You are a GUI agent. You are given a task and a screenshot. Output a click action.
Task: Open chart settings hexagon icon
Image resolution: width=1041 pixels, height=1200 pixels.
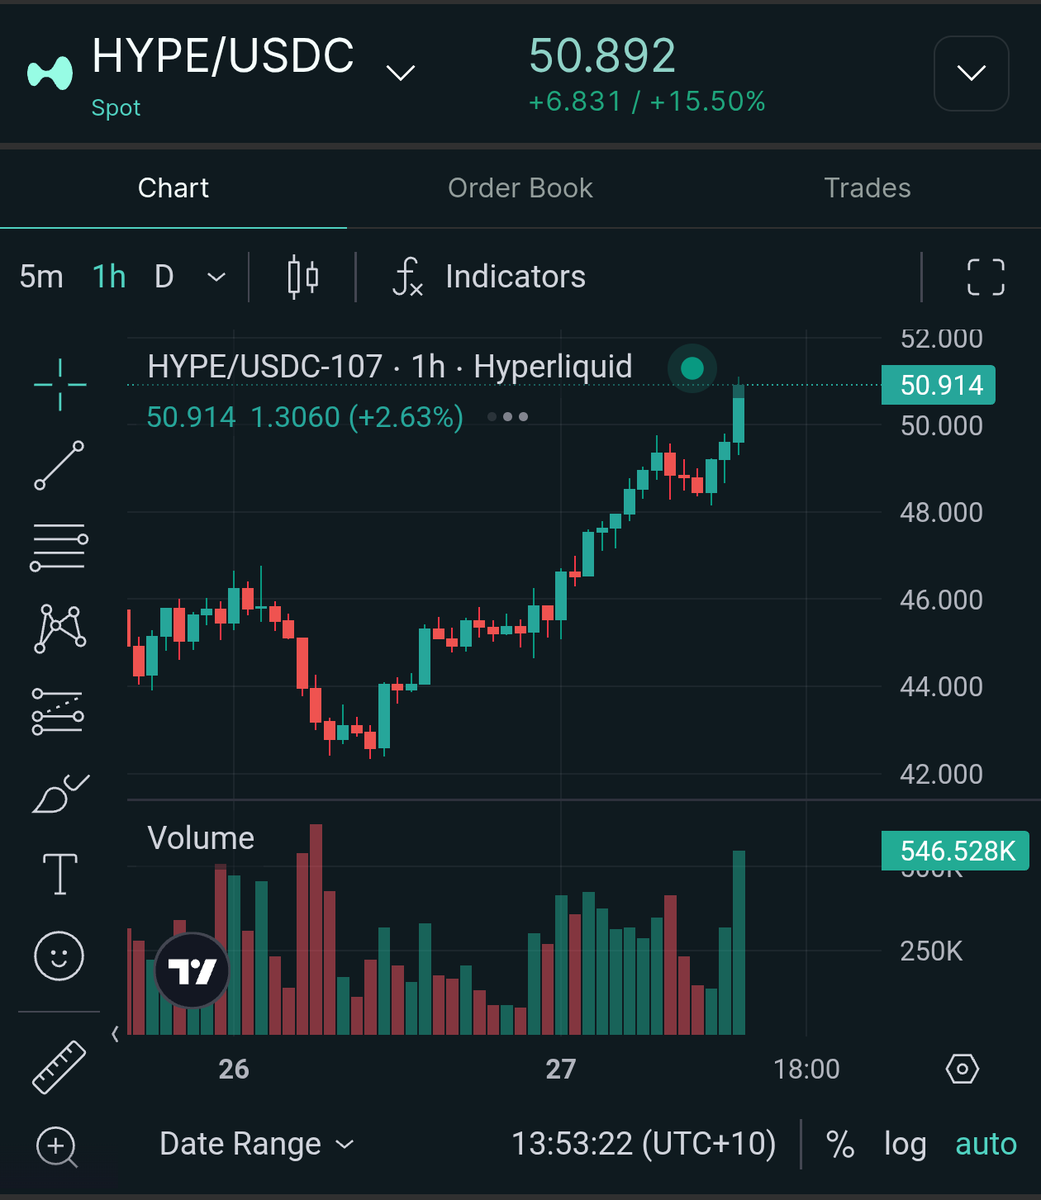tap(962, 1069)
